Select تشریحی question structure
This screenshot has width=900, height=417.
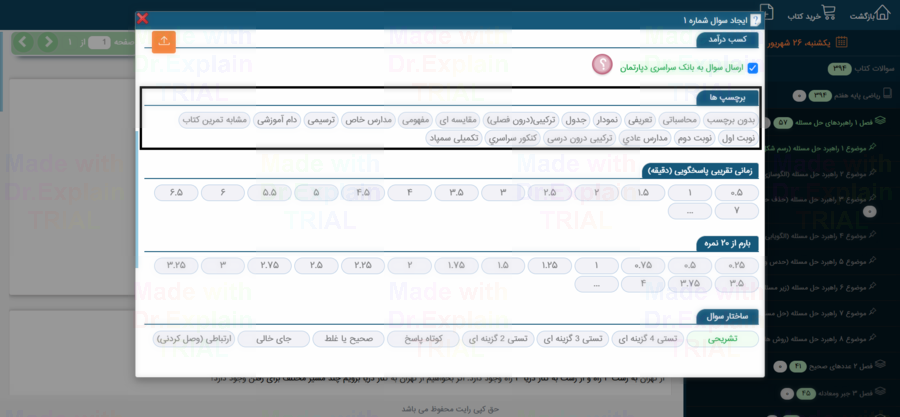722,339
